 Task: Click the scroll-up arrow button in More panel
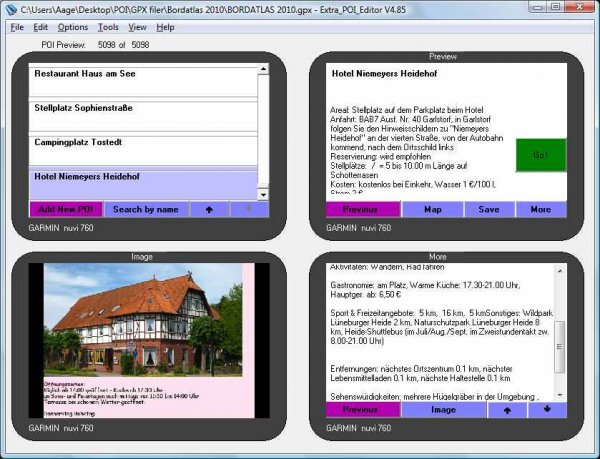click(x=507, y=410)
